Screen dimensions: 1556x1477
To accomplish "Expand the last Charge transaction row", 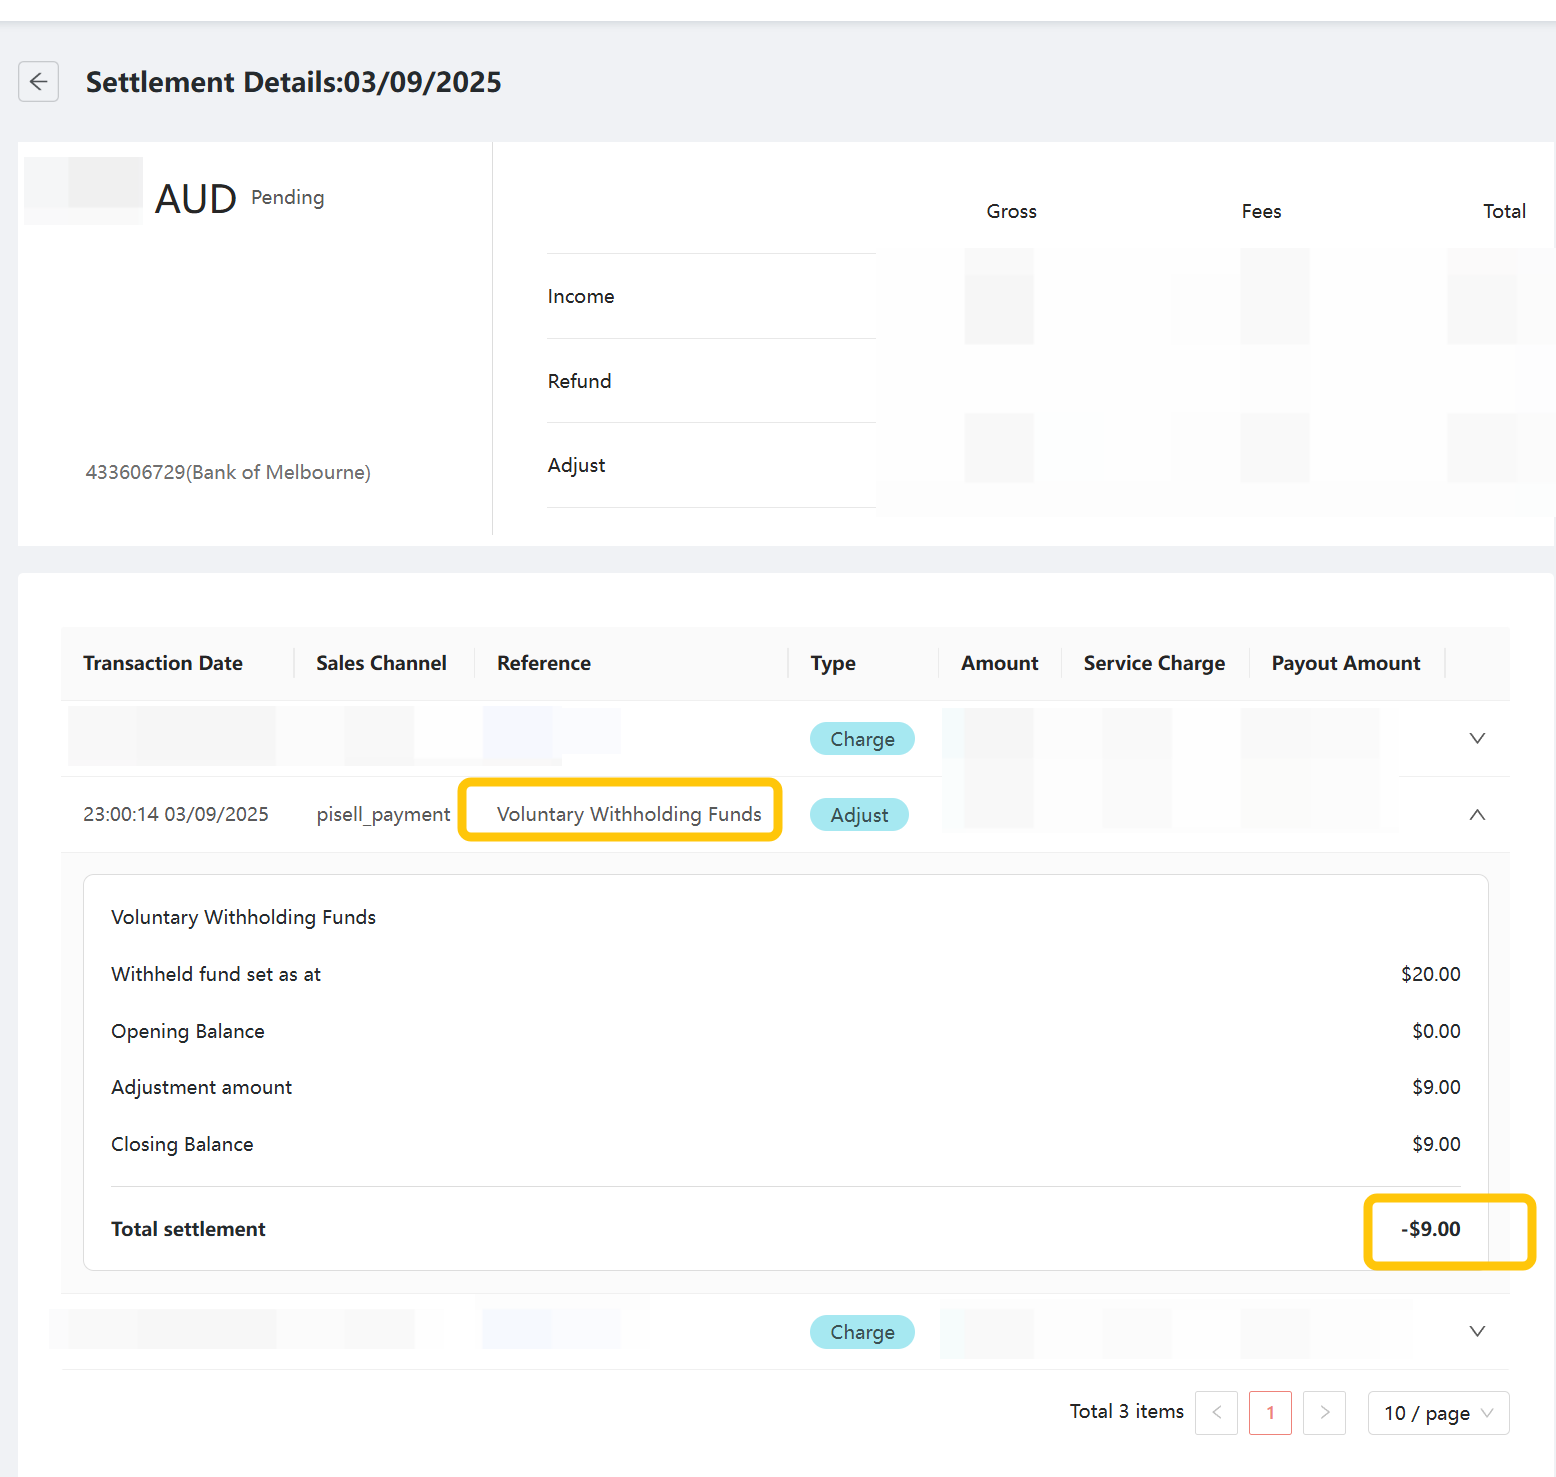I will click(x=1476, y=1332).
